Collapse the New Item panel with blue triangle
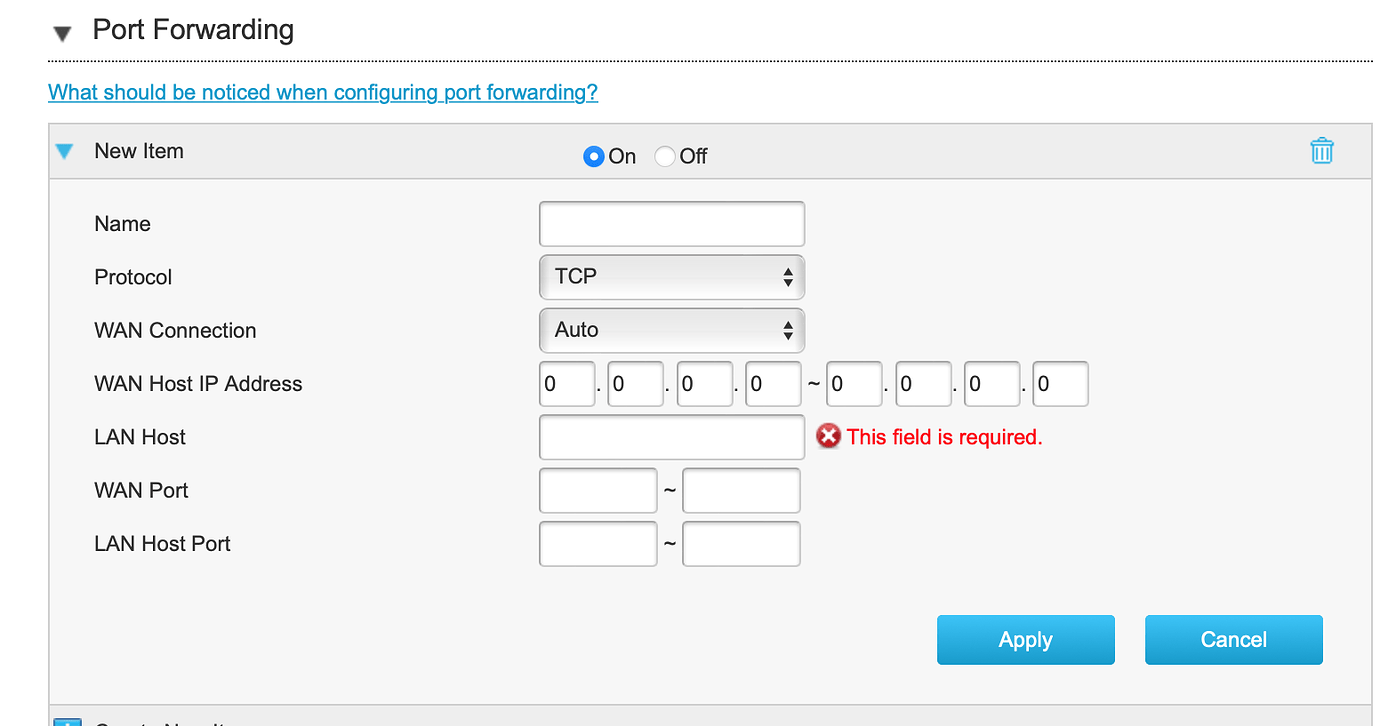 [64, 151]
